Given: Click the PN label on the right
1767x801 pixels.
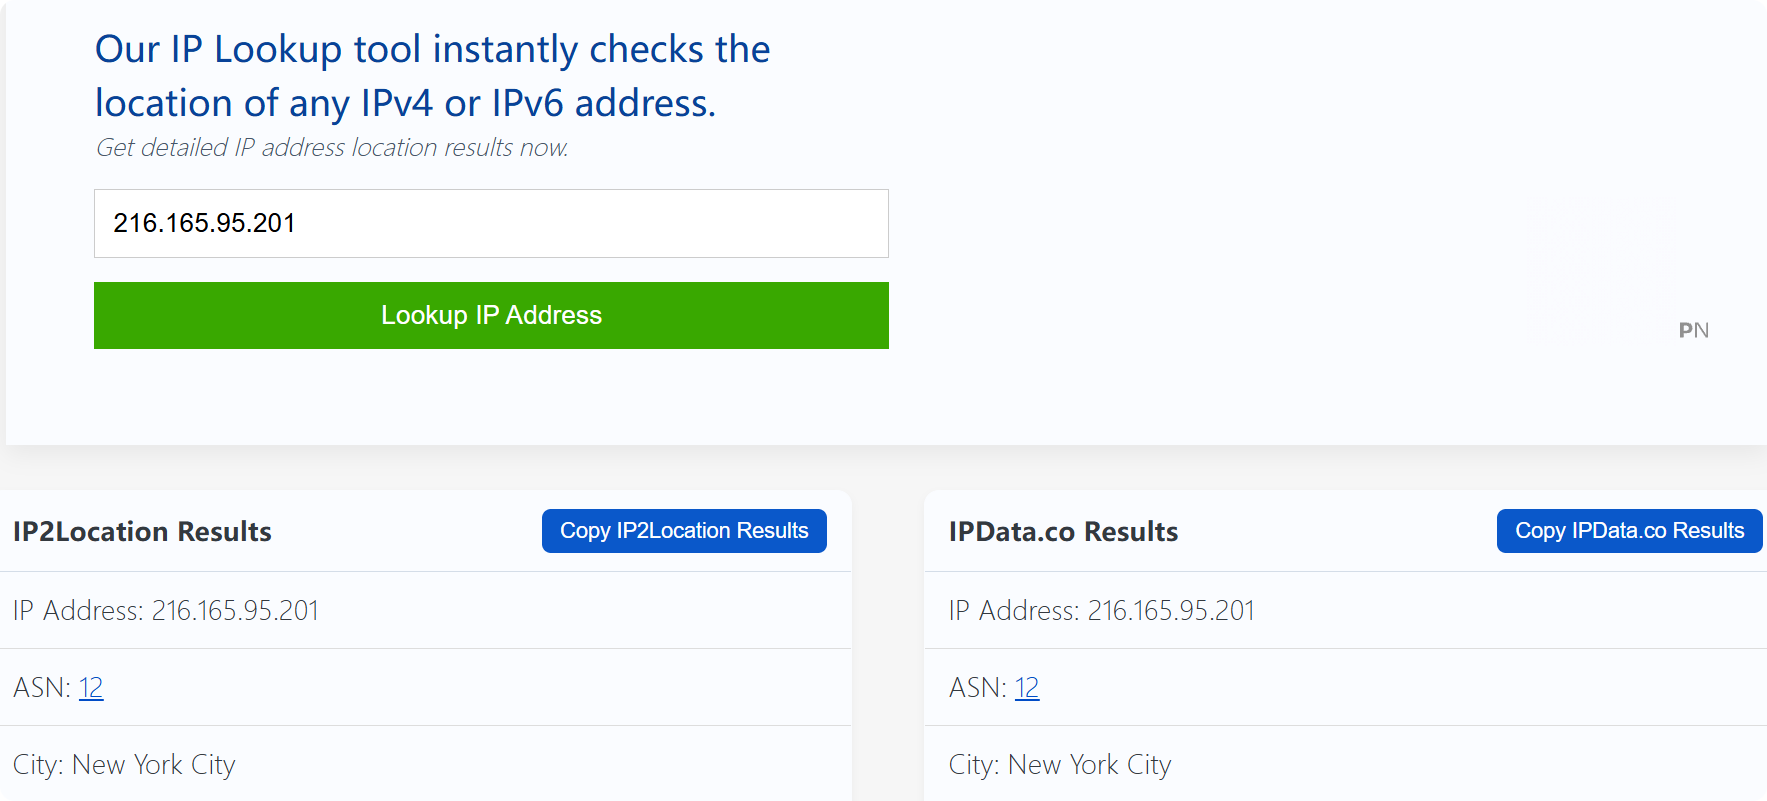Looking at the screenshot, I should point(1693,331).
